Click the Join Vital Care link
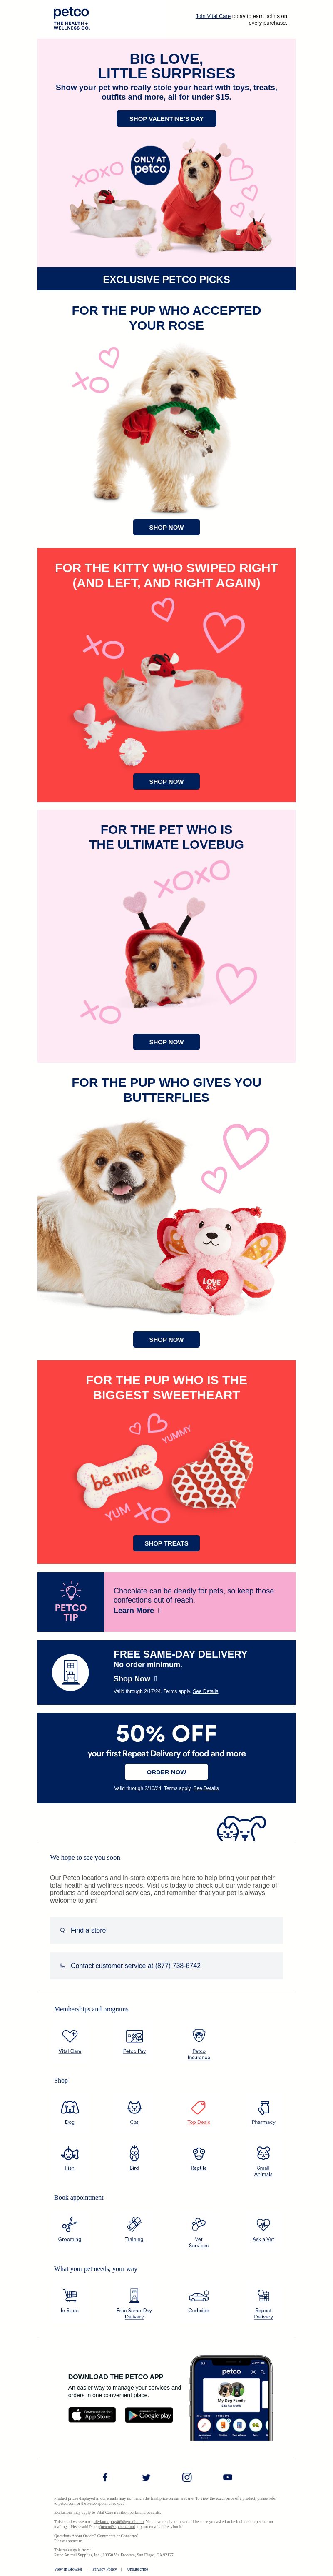Screen dimensions: 333x2576 point(212,16)
